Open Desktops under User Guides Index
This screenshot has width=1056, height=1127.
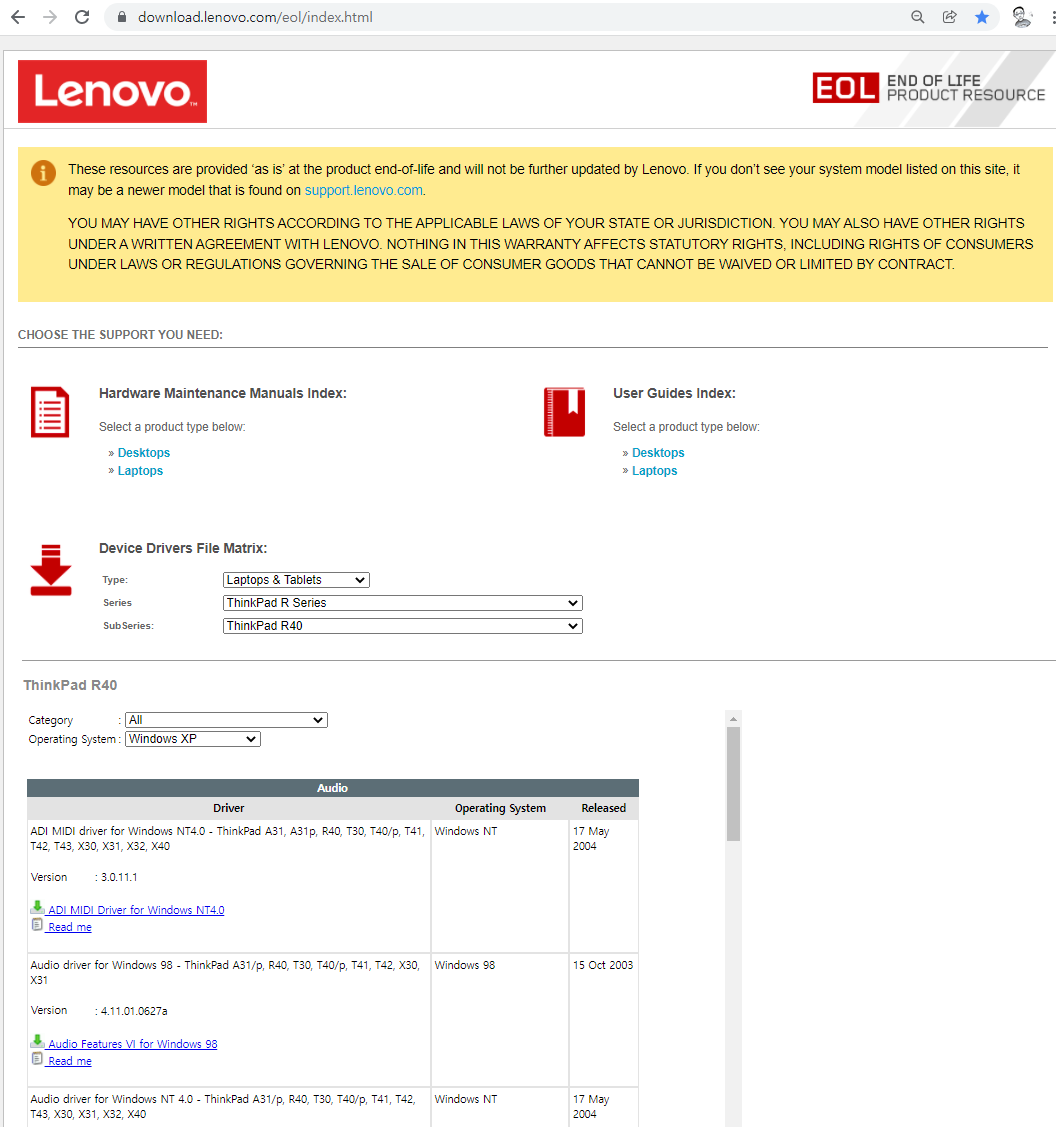[658, 453]
